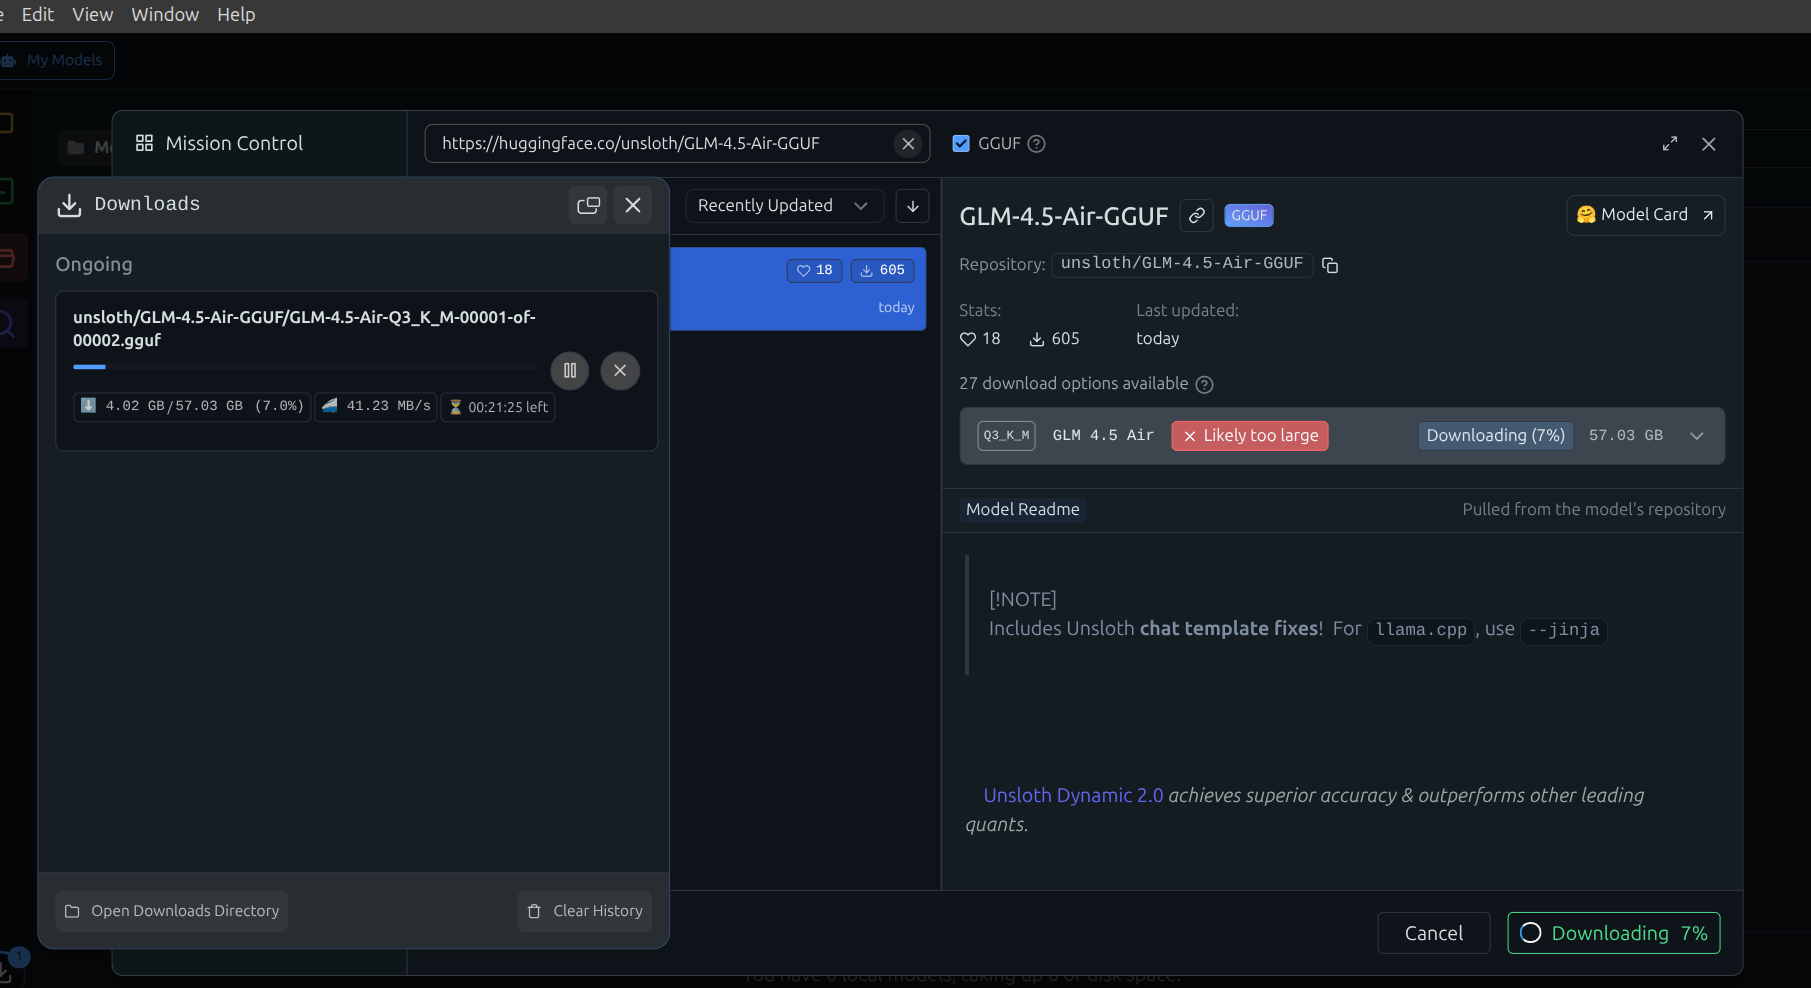Open Downloads Directory
The height and width of the screenshot is (988, 1811).
172,912
